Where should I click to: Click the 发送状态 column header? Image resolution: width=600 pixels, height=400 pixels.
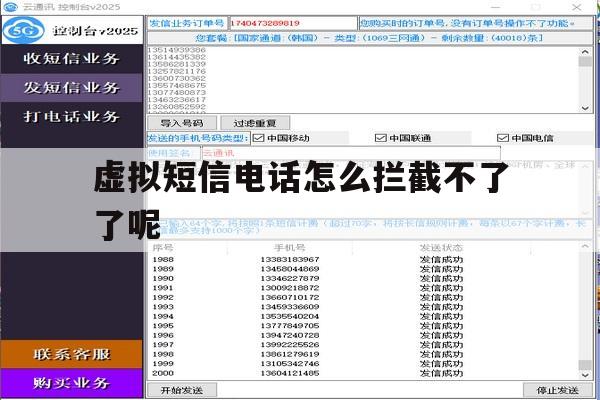[x=441, y=248]
